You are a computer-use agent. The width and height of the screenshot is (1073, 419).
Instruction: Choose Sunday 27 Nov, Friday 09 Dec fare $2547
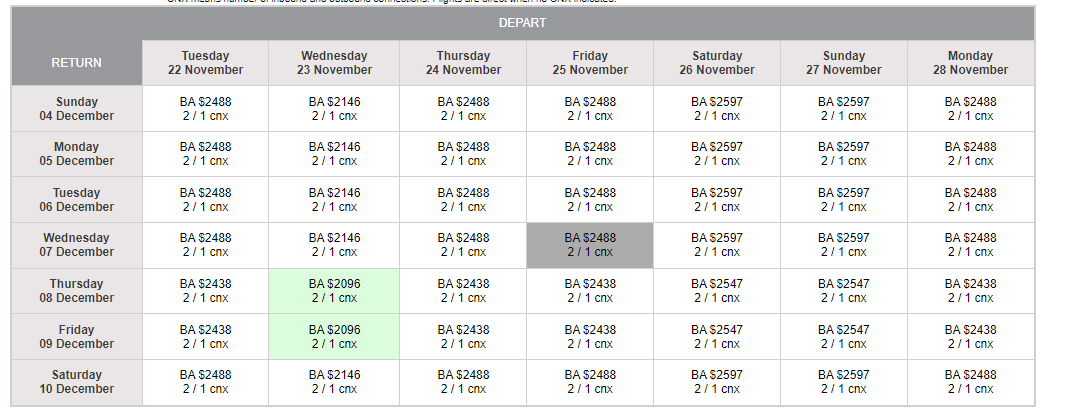click(x=844, y=336)
